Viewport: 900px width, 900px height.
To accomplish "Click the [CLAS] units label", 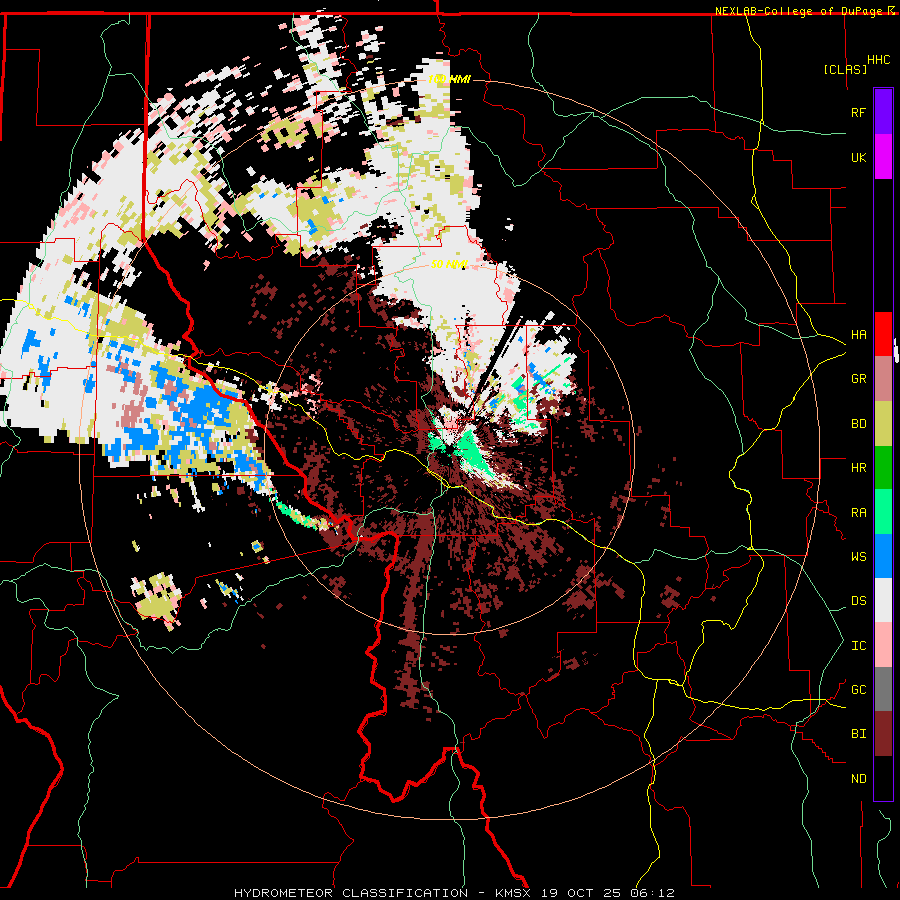I will 845,69.
